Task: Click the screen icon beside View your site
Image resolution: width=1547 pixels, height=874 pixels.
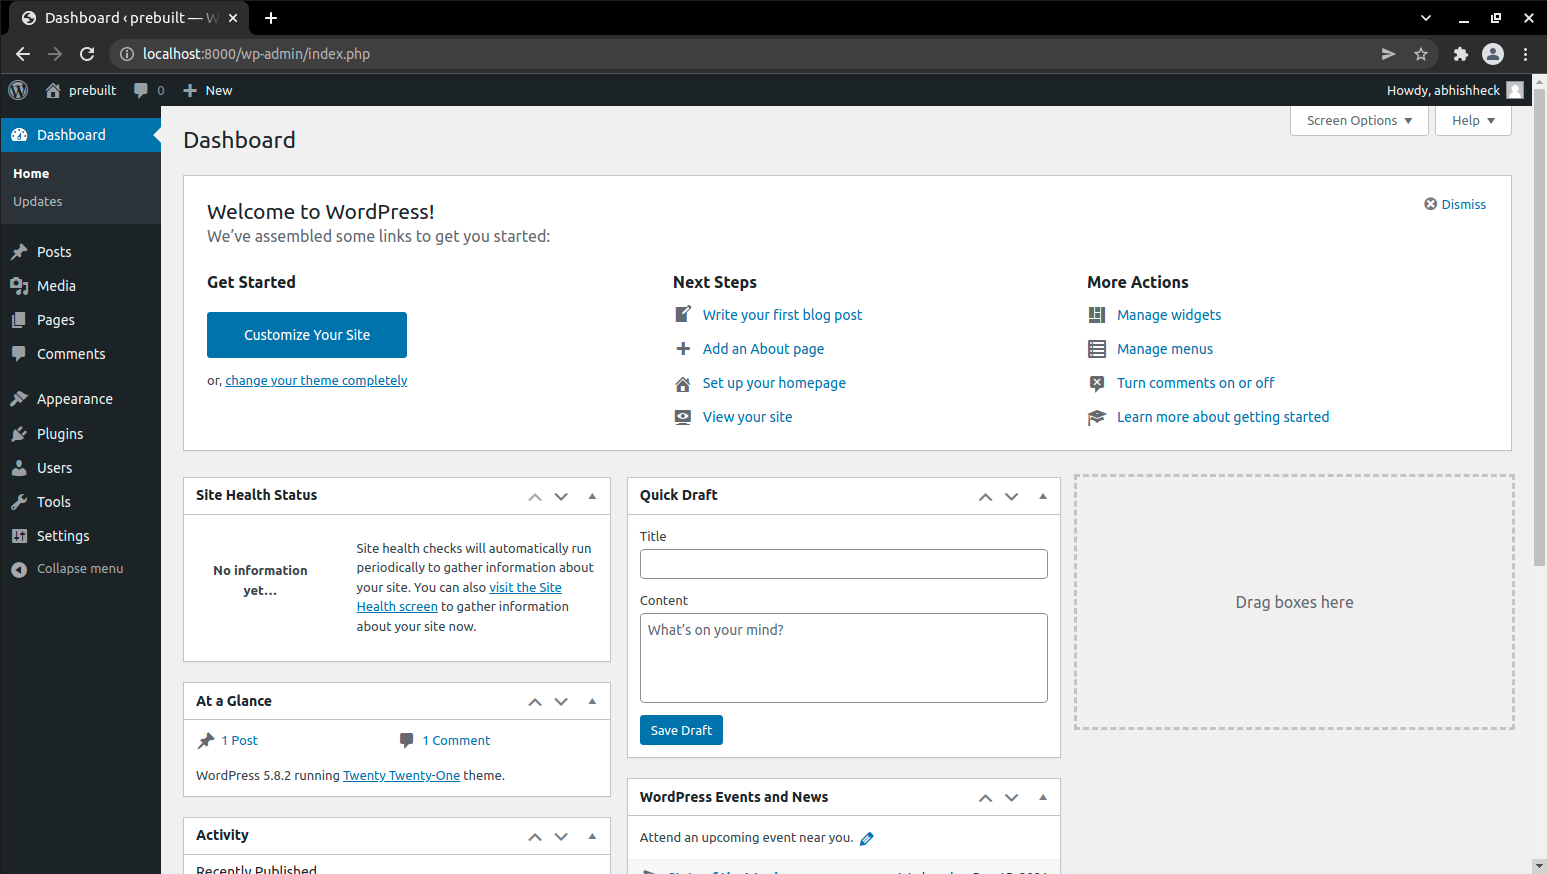Action: tap(683, 417)
